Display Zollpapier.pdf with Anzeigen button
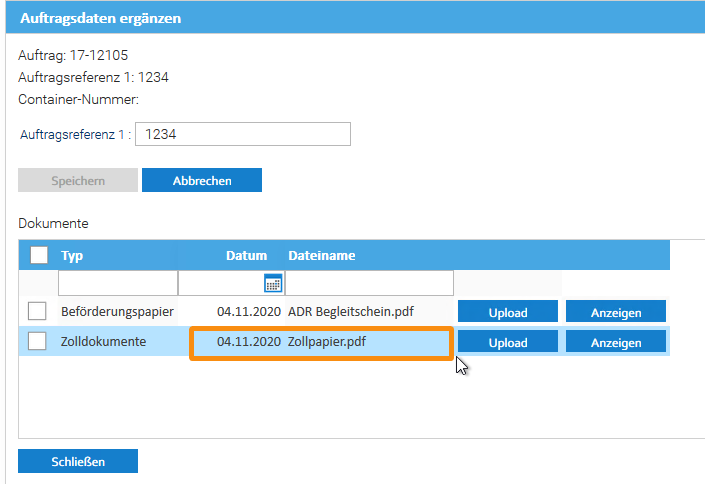Viewport: 705px width, 484px height. click(x=616, y=342)
